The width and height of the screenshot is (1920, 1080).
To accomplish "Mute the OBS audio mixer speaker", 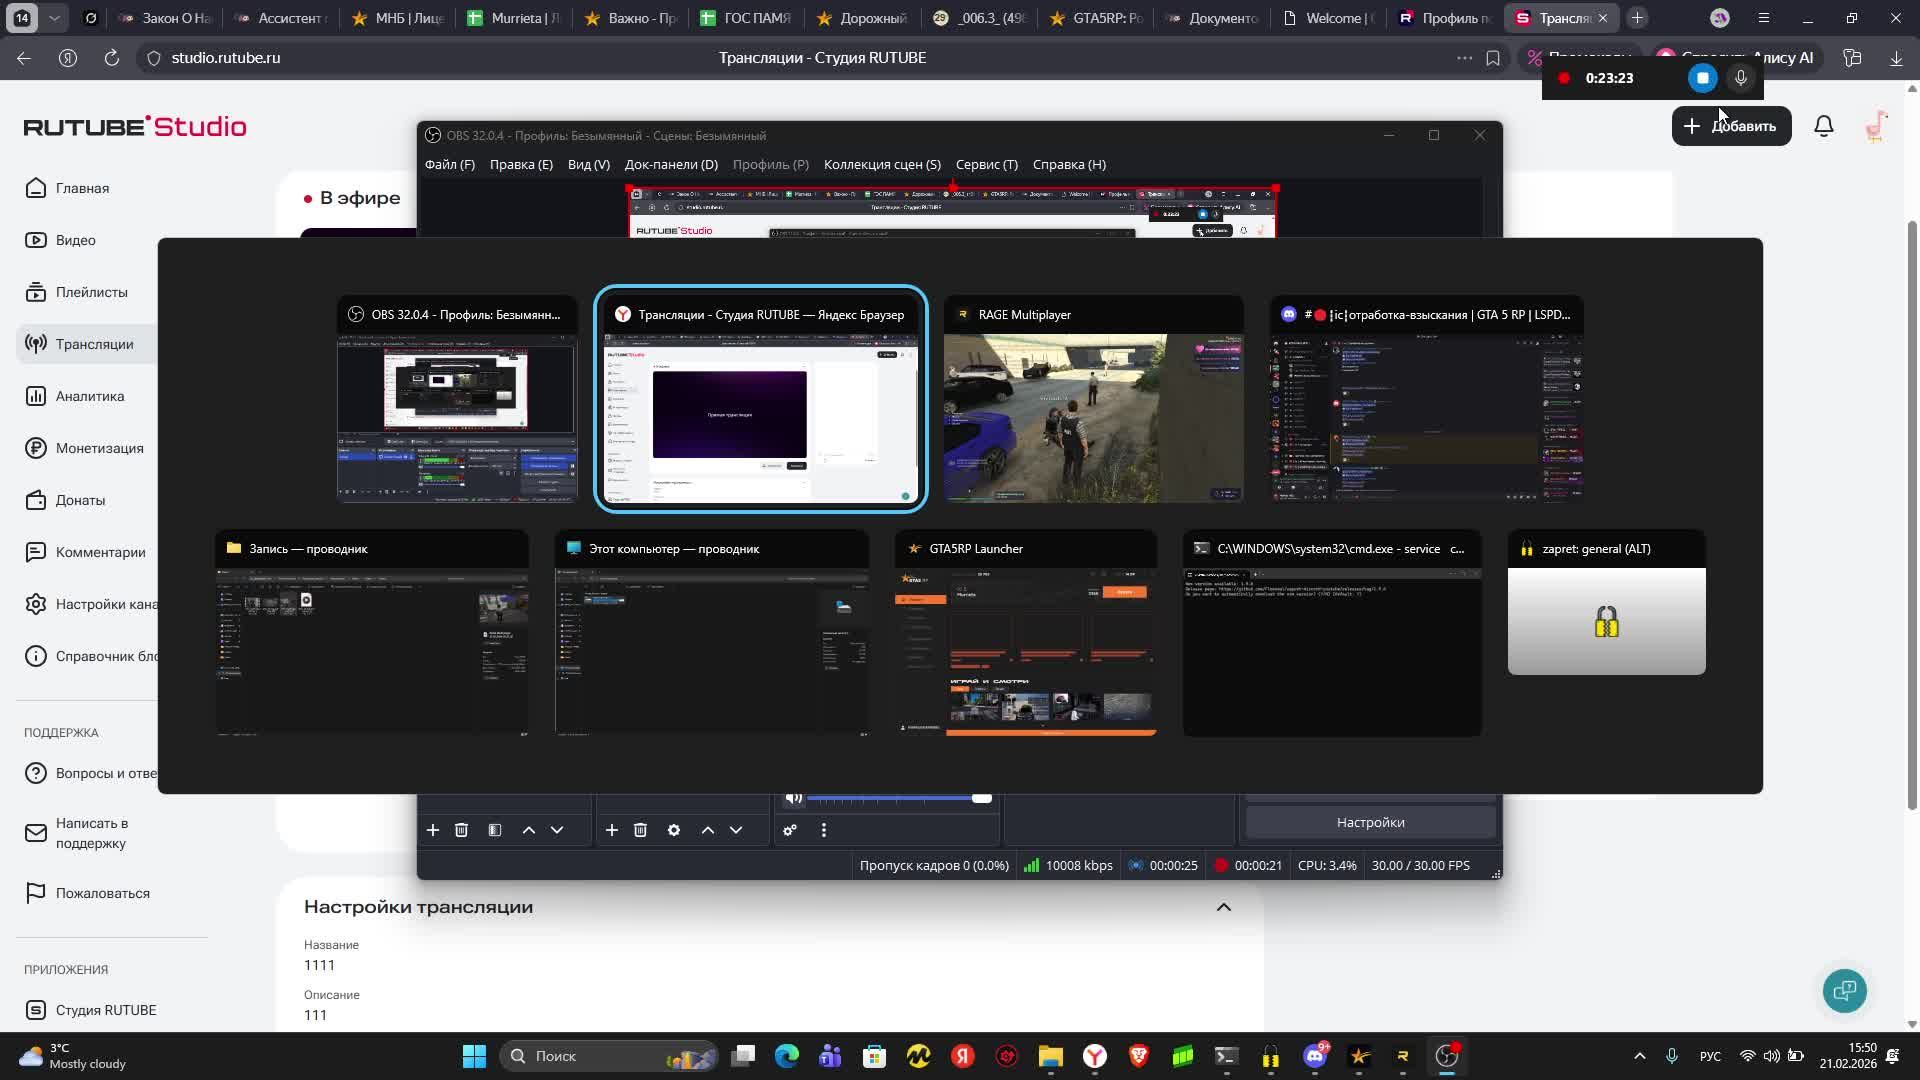I will (793, 798).
